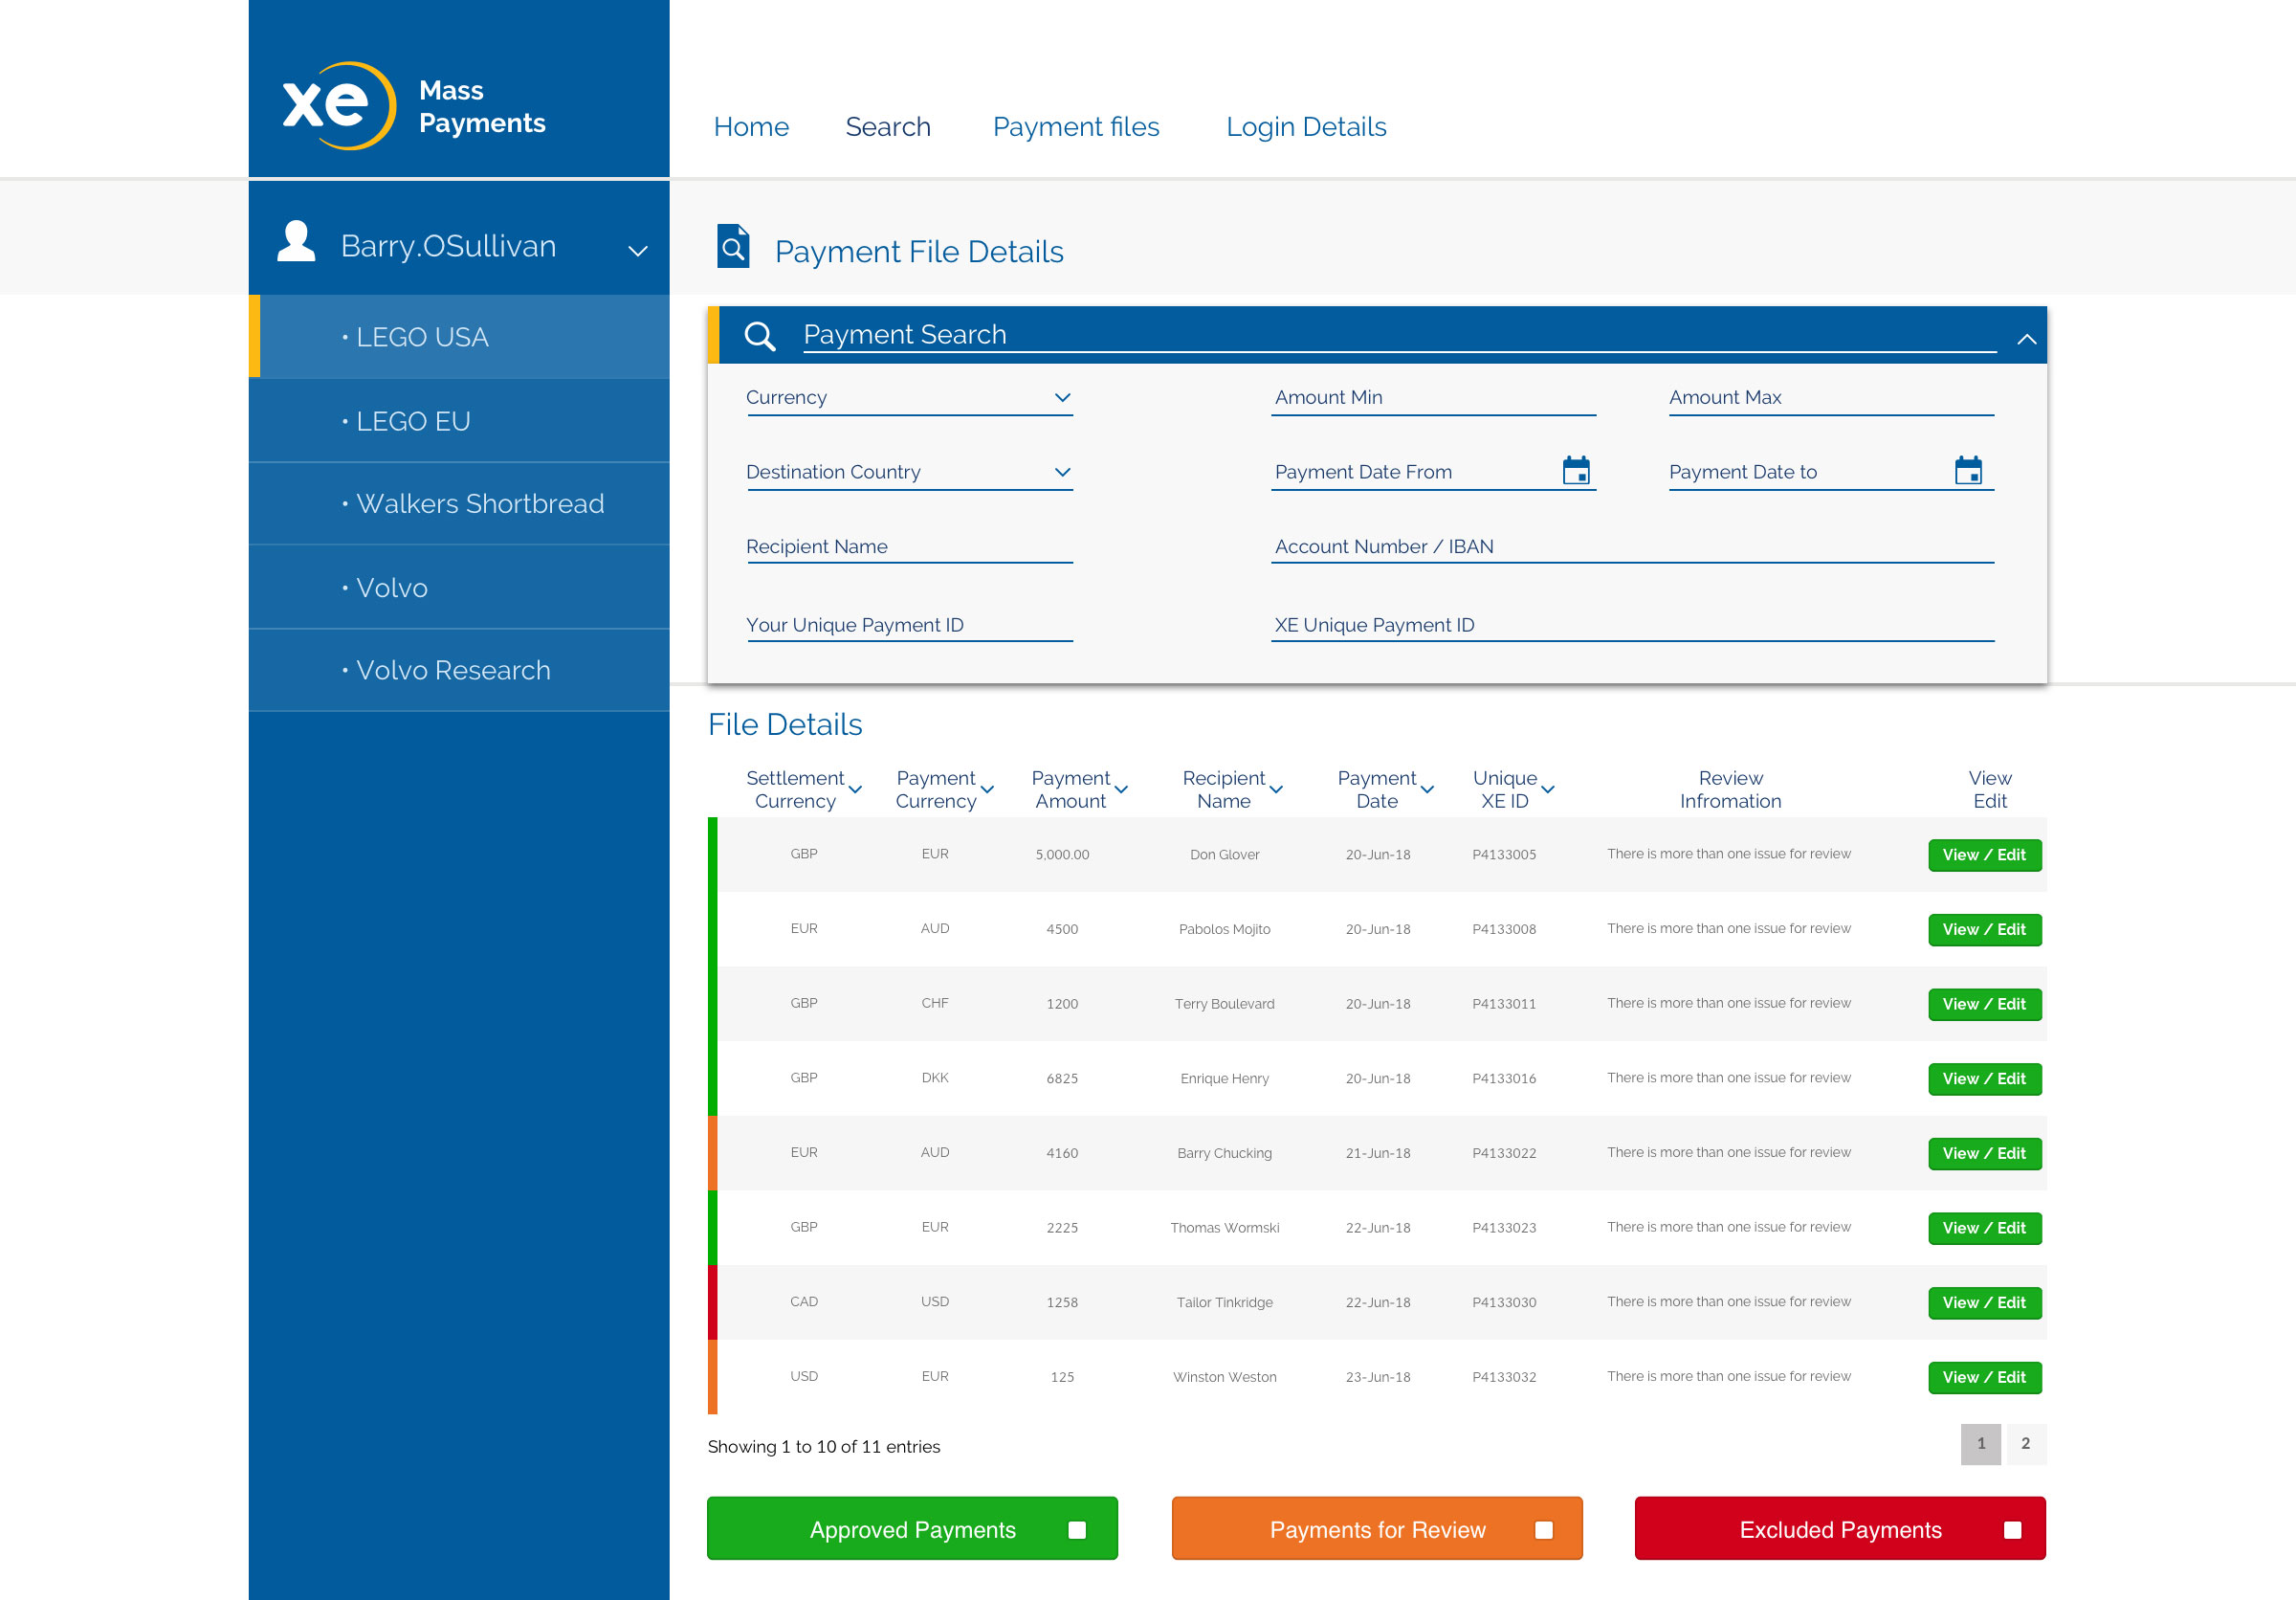Click the red status bar of Tailor Tinkridge row
The height and width of the screenshot is (1600, 2296).
[x=713, y=1302]
